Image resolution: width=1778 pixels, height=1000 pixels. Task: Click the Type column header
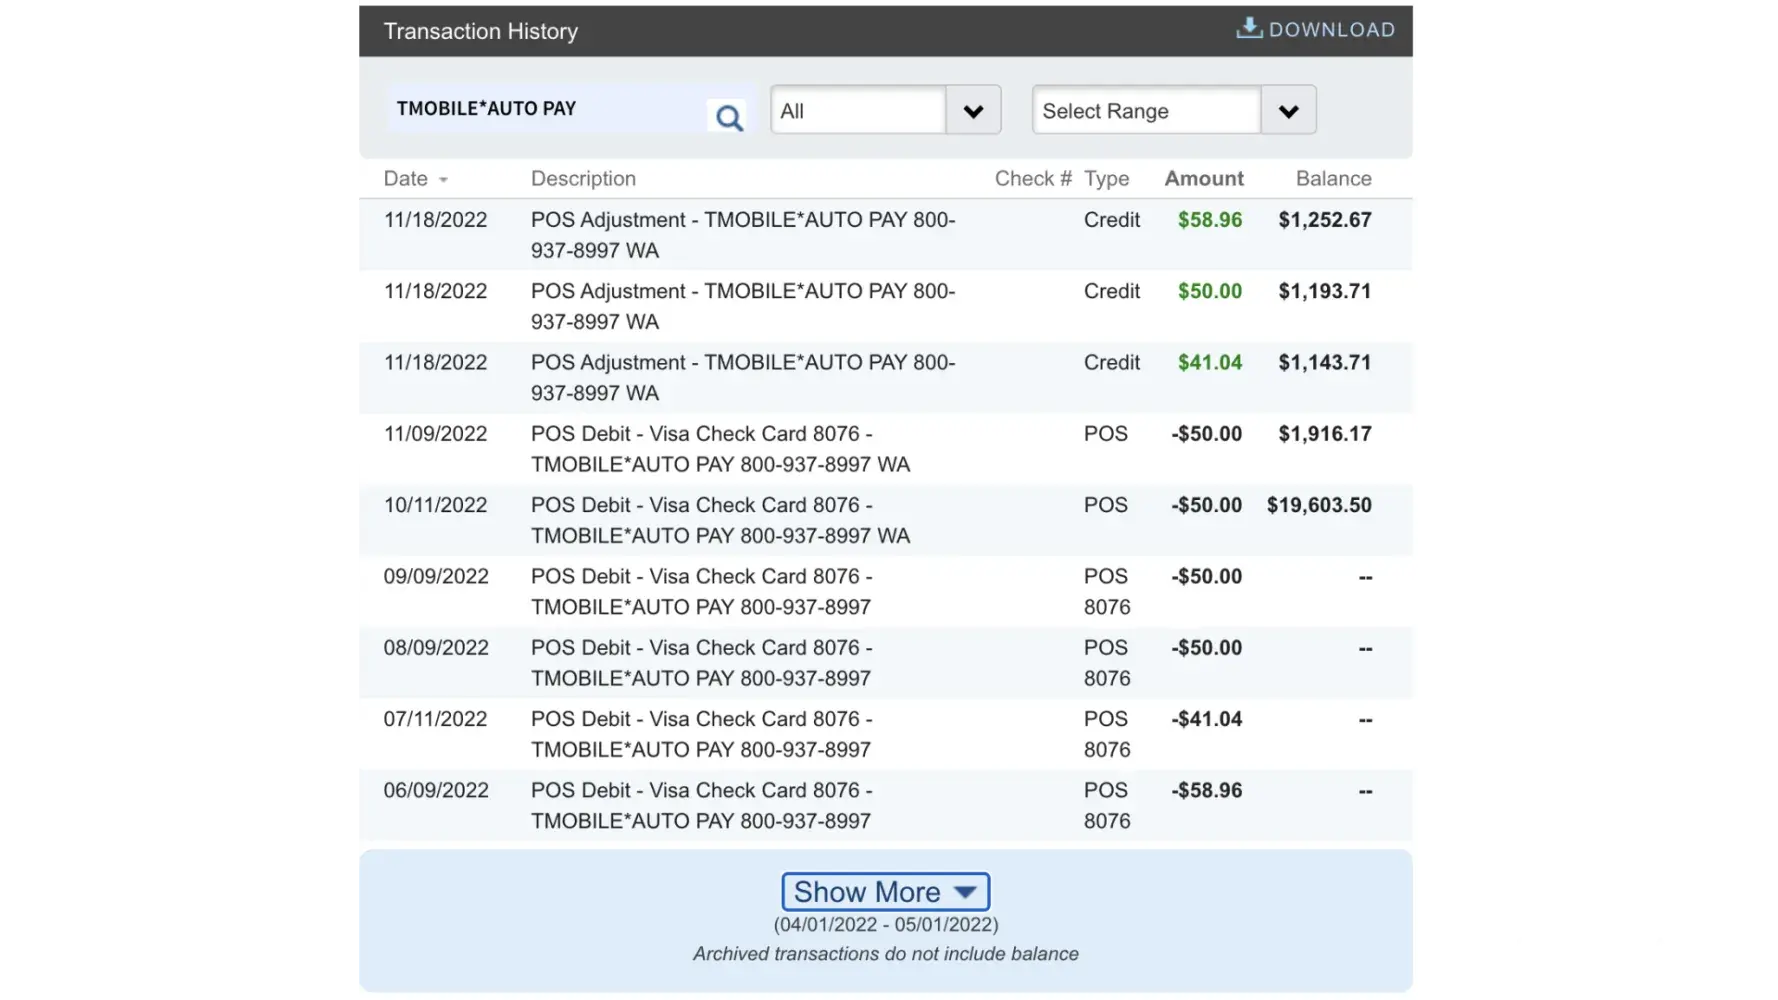1106,179
